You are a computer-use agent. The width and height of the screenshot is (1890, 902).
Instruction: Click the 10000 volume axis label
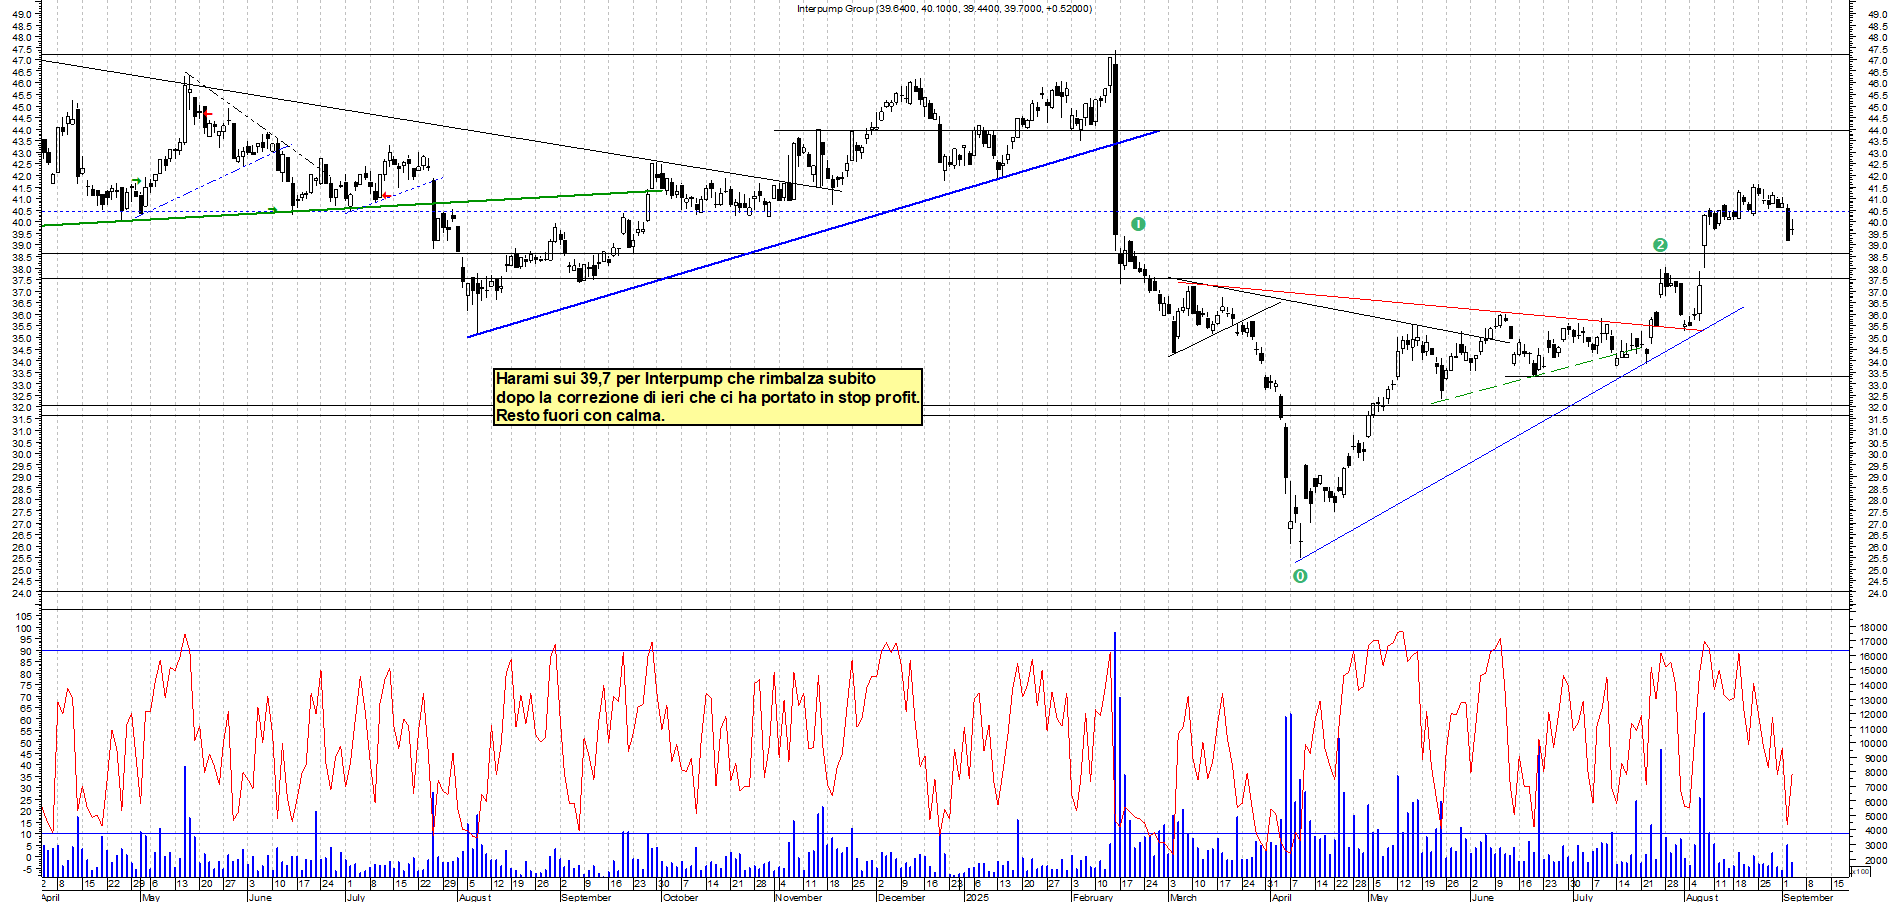(1873, 744)
